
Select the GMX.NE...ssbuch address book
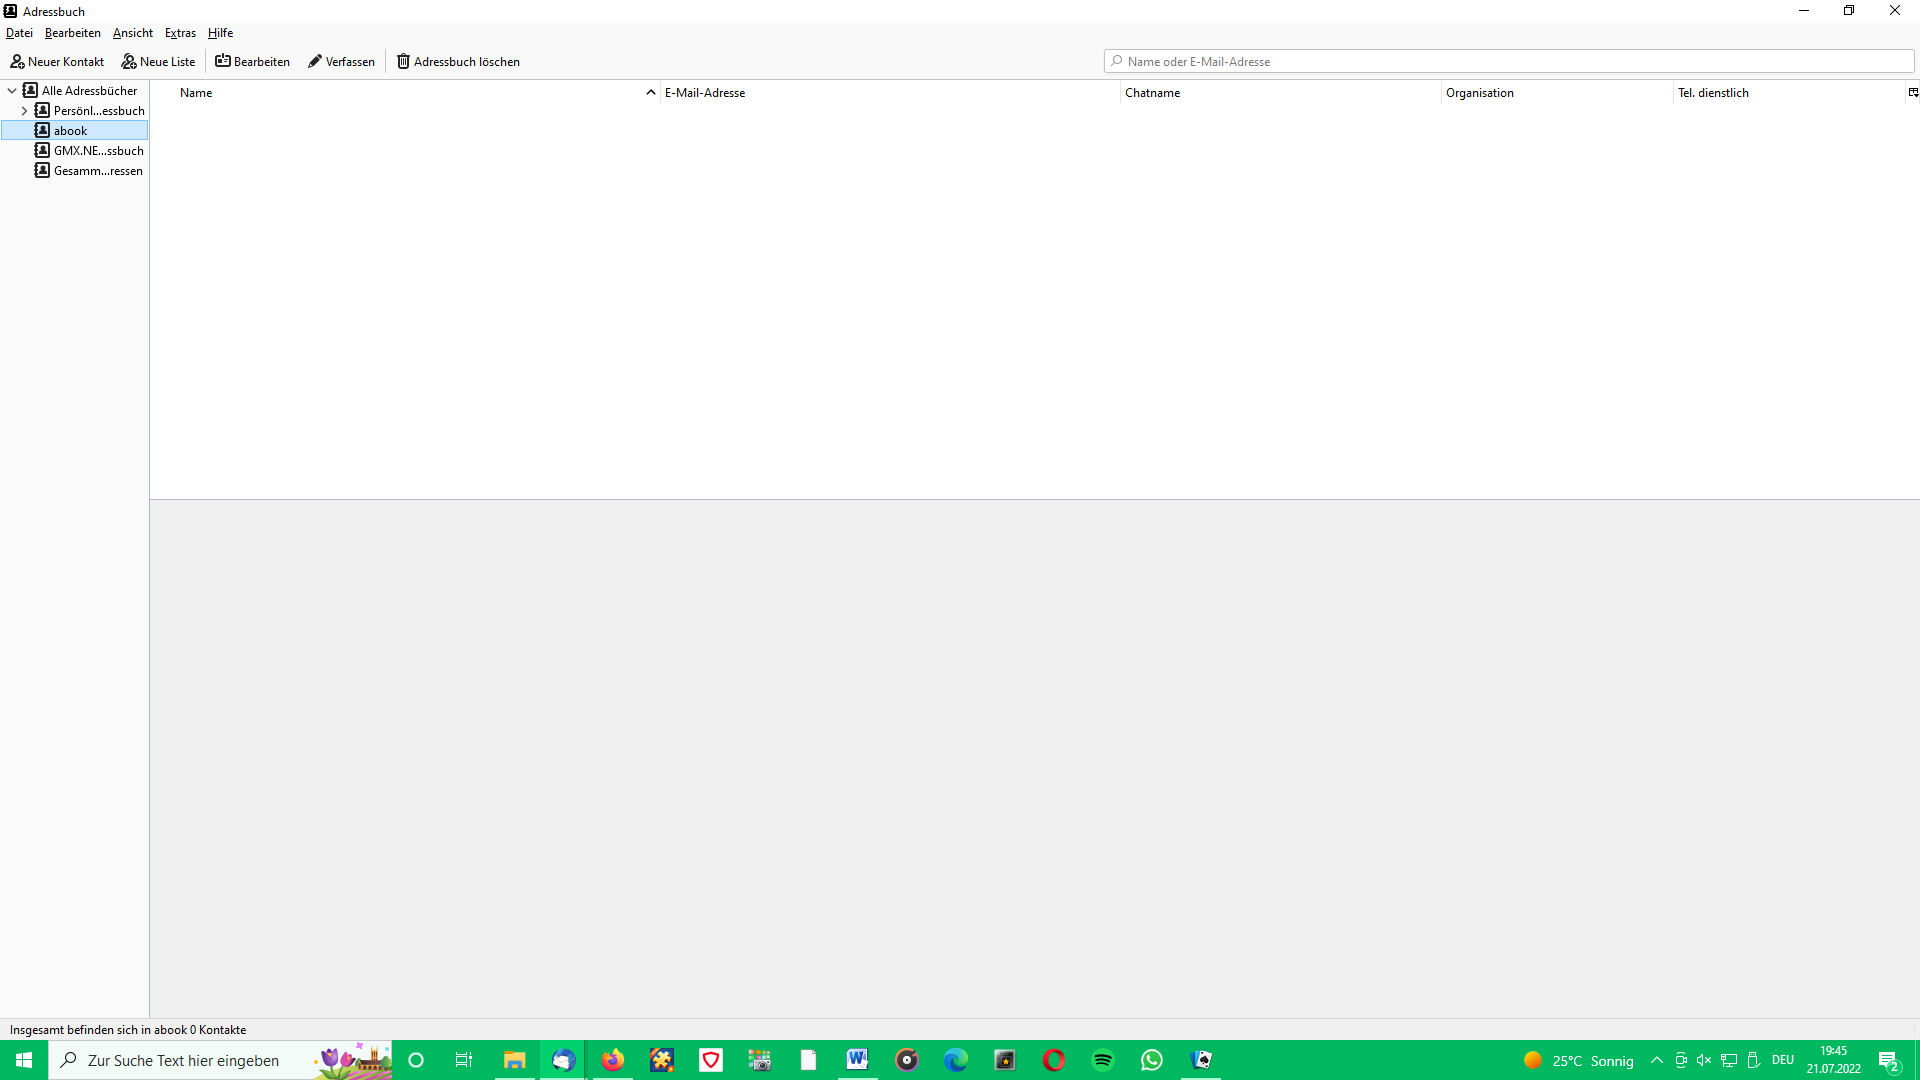pos(98,151)
